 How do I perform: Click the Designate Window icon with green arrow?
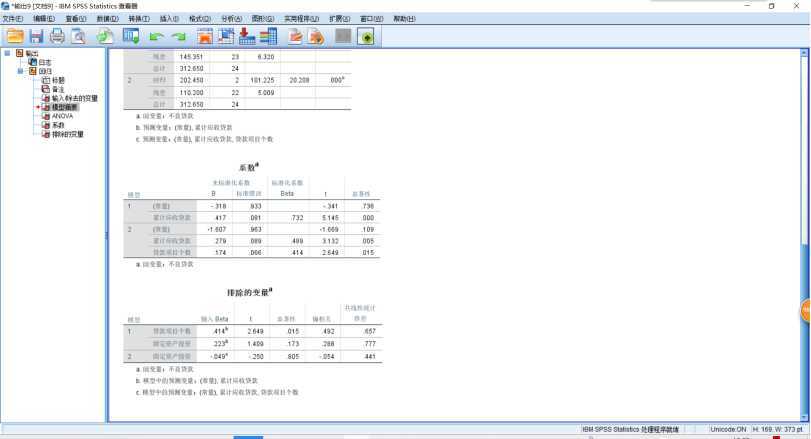366,37
